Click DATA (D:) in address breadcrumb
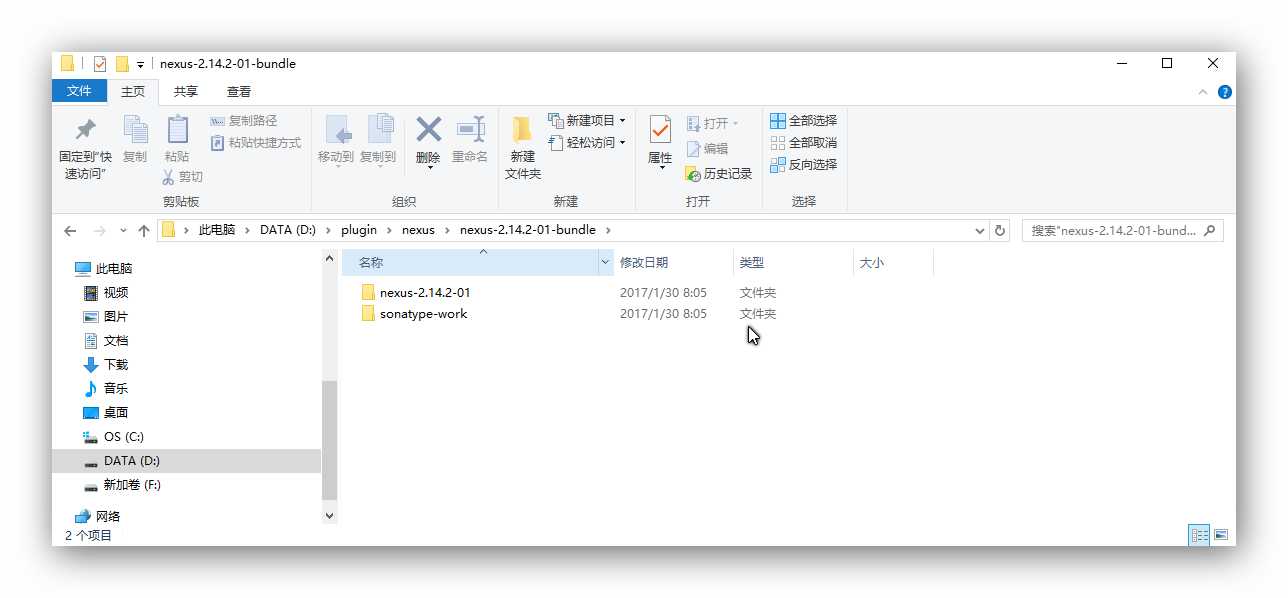 [x=288, y=230]
